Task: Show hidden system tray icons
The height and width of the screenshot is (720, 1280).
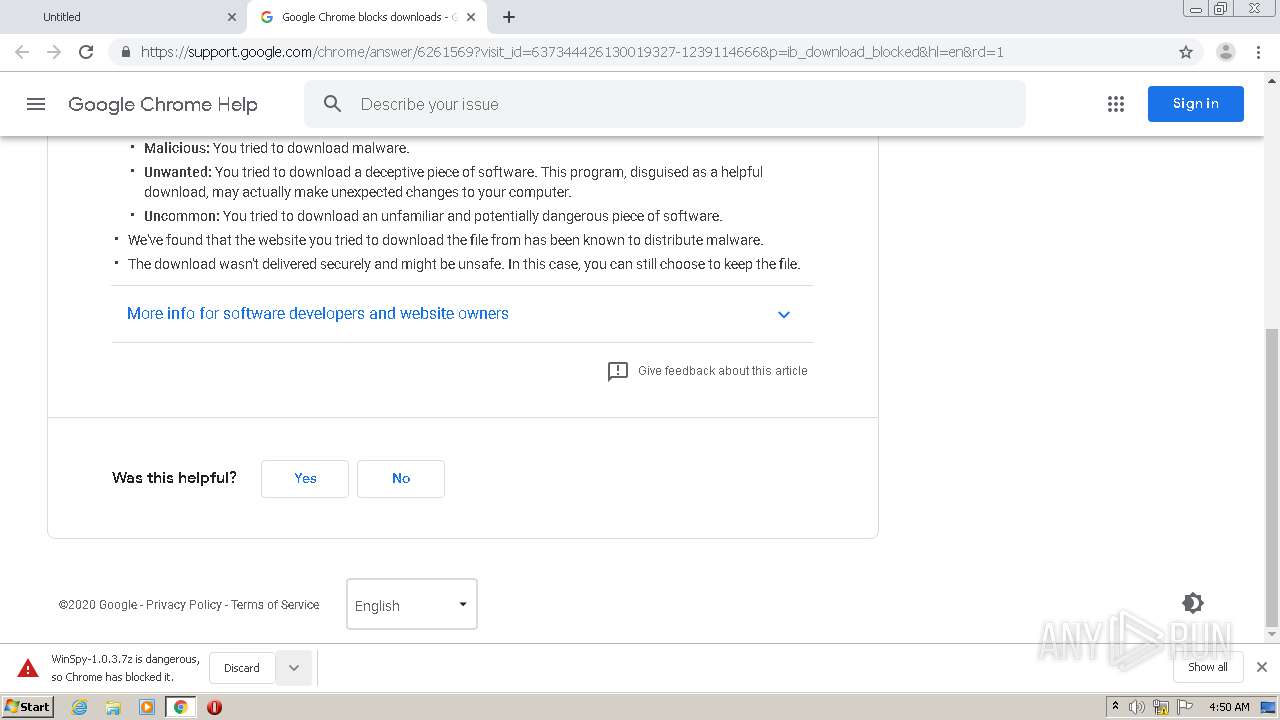Action: tap(1116, 707)
